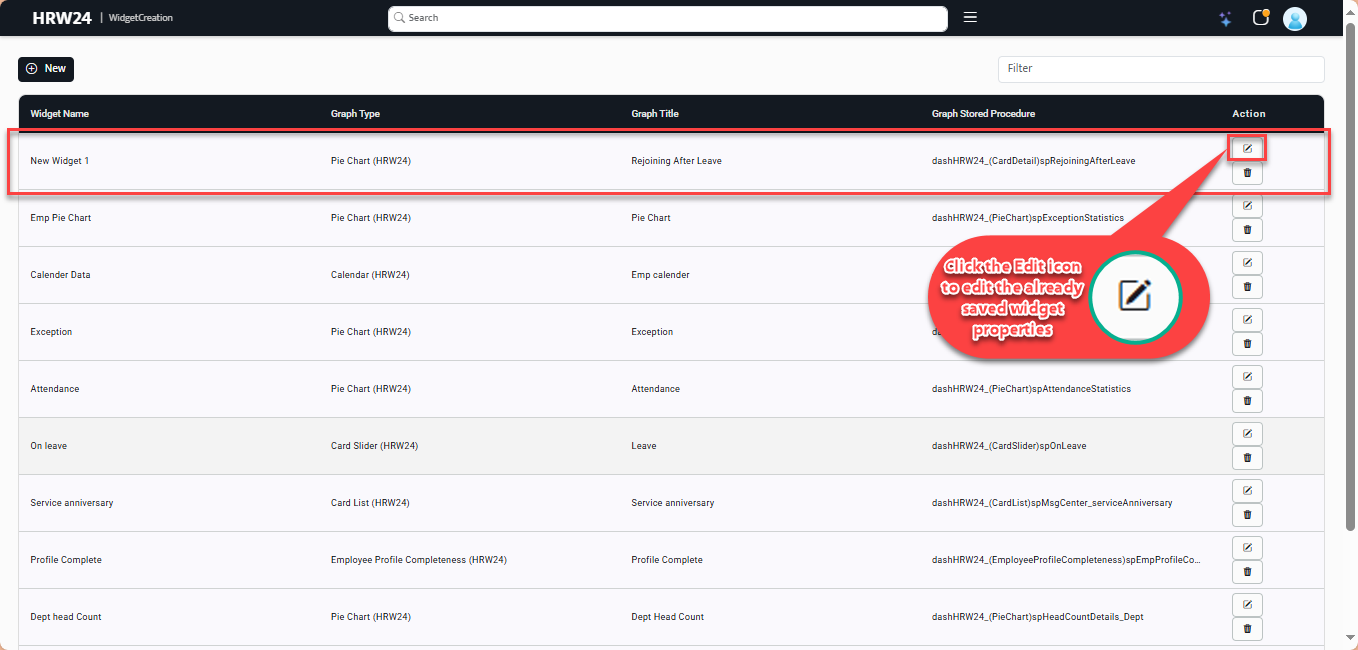The image size is (1358, 650).
Task: Delete the On leave widget
Action: [1247, 458]
